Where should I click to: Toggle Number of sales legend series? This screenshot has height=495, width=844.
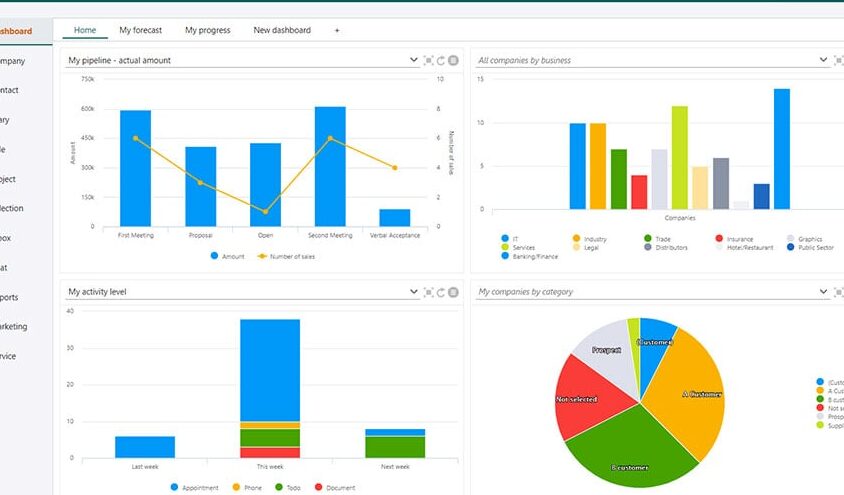[286, 257]
